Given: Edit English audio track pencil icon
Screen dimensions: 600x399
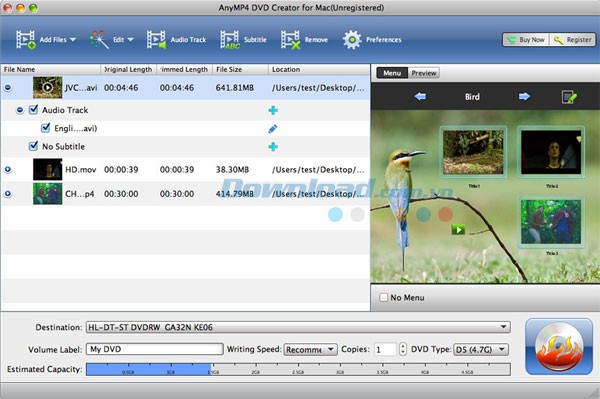Looking at the screenshot, I should [x=273, y=129].
